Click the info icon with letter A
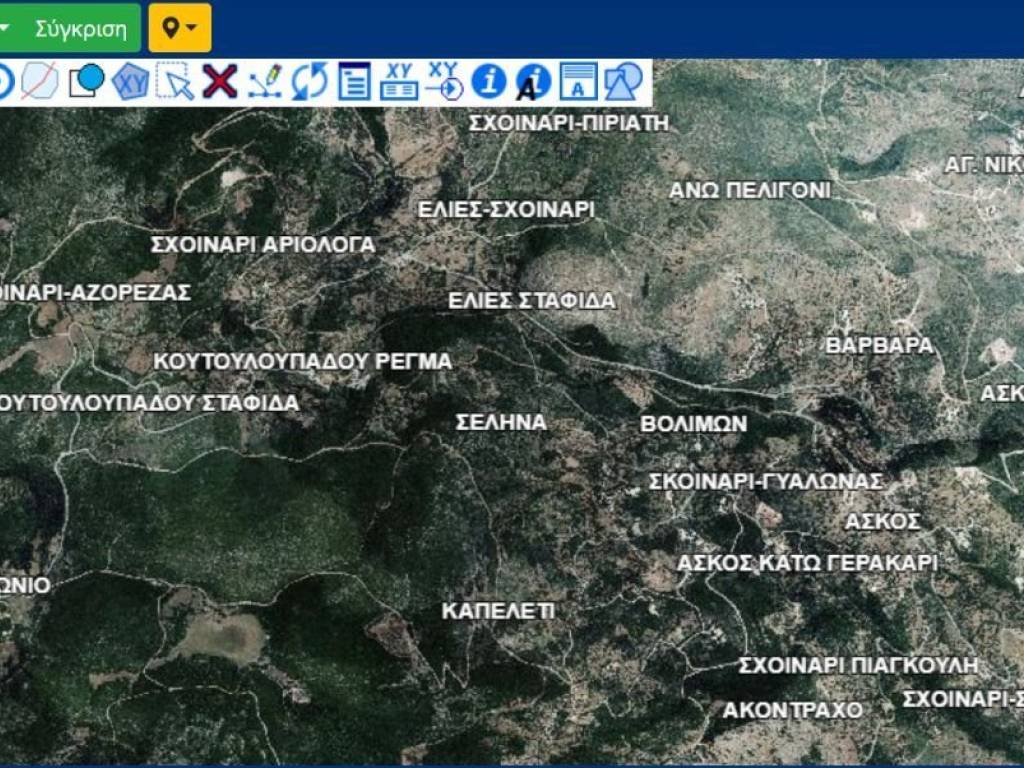This screenshot has height=768, width=1024. click(x=533, y=81)
